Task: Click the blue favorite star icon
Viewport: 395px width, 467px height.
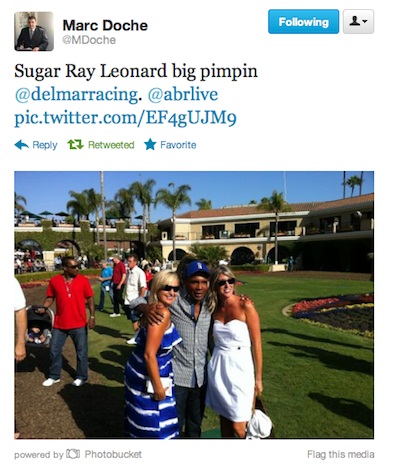Action: [150, 145]
